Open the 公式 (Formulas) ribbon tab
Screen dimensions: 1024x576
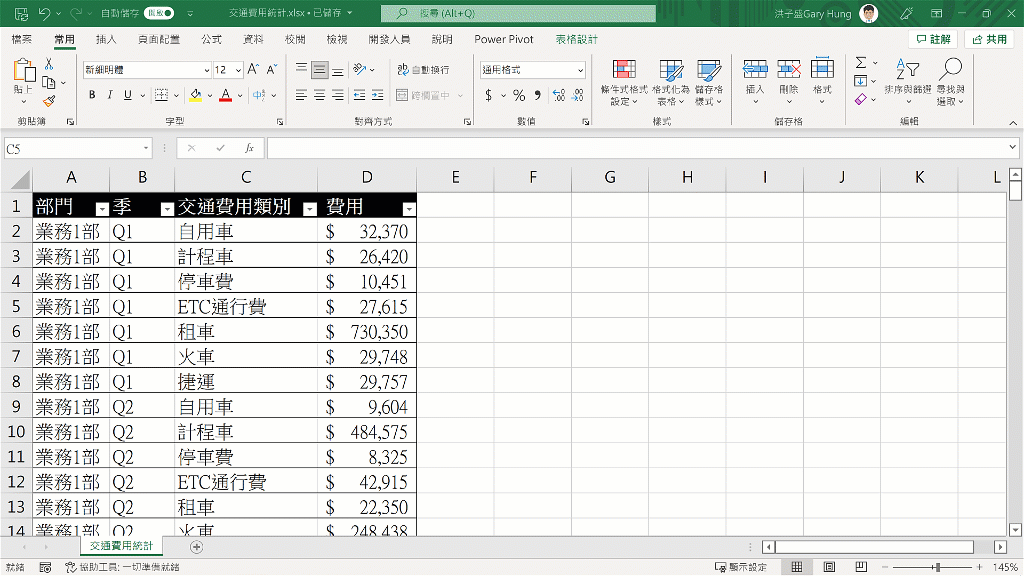tap(211, 39)
